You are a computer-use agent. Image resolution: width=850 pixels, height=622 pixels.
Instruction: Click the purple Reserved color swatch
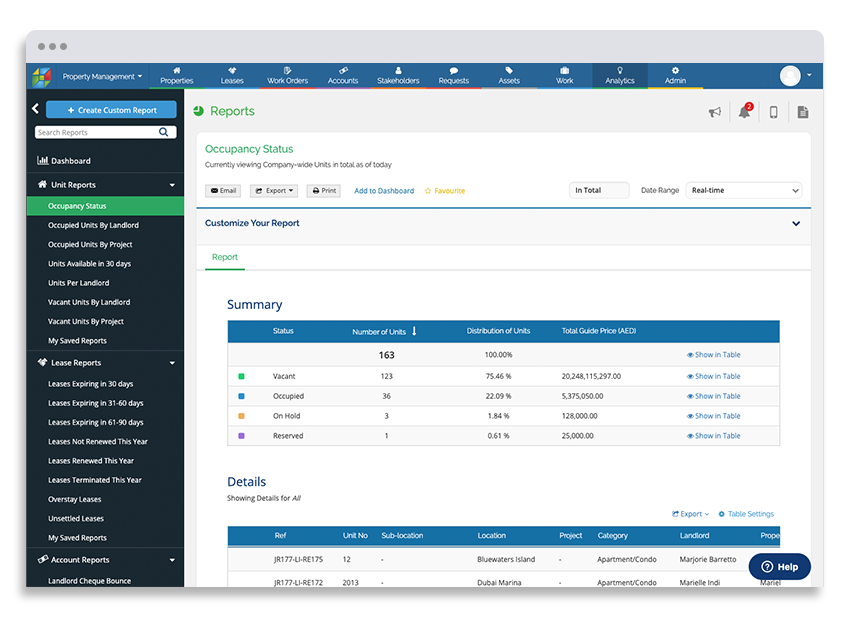(242, 435)
